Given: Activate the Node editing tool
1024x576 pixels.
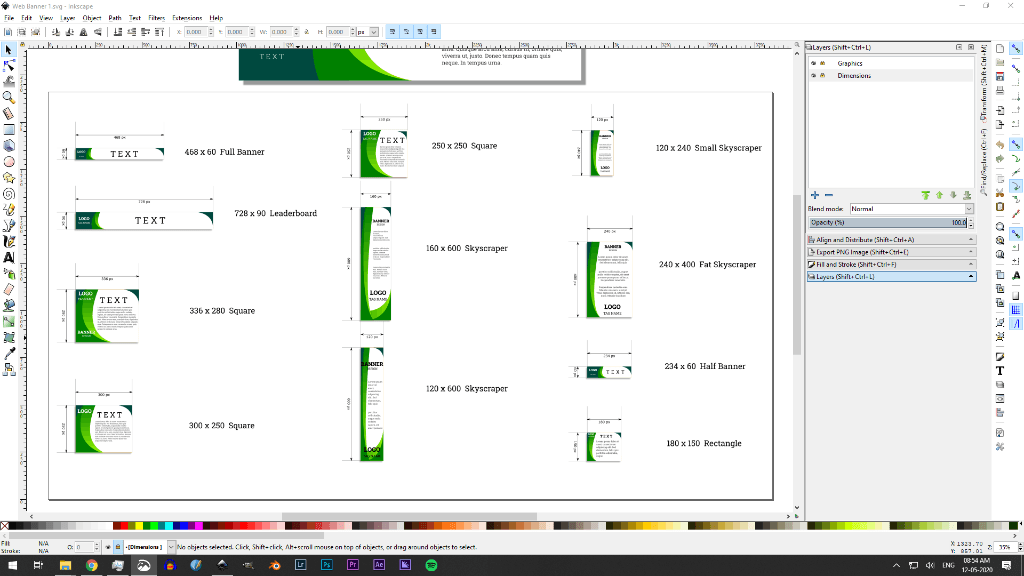Looking at the screenshot, I should click(7, 63).
